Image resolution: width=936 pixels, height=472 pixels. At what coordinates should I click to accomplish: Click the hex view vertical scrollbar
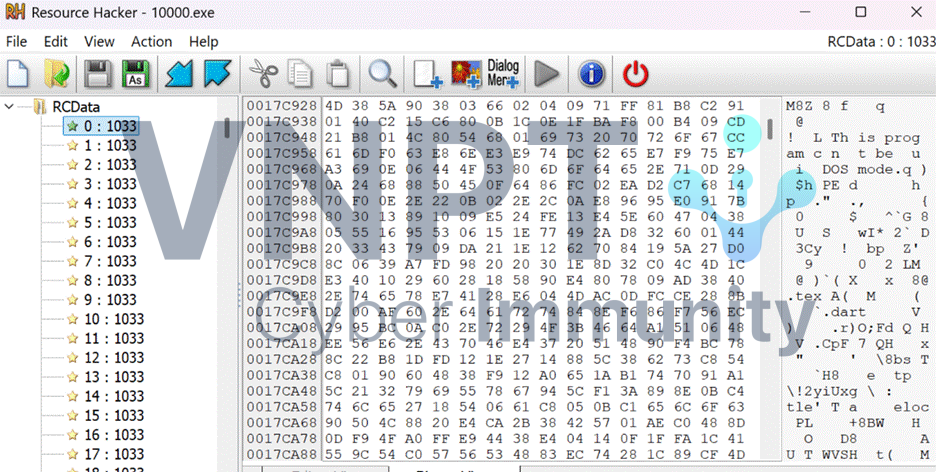770,130
